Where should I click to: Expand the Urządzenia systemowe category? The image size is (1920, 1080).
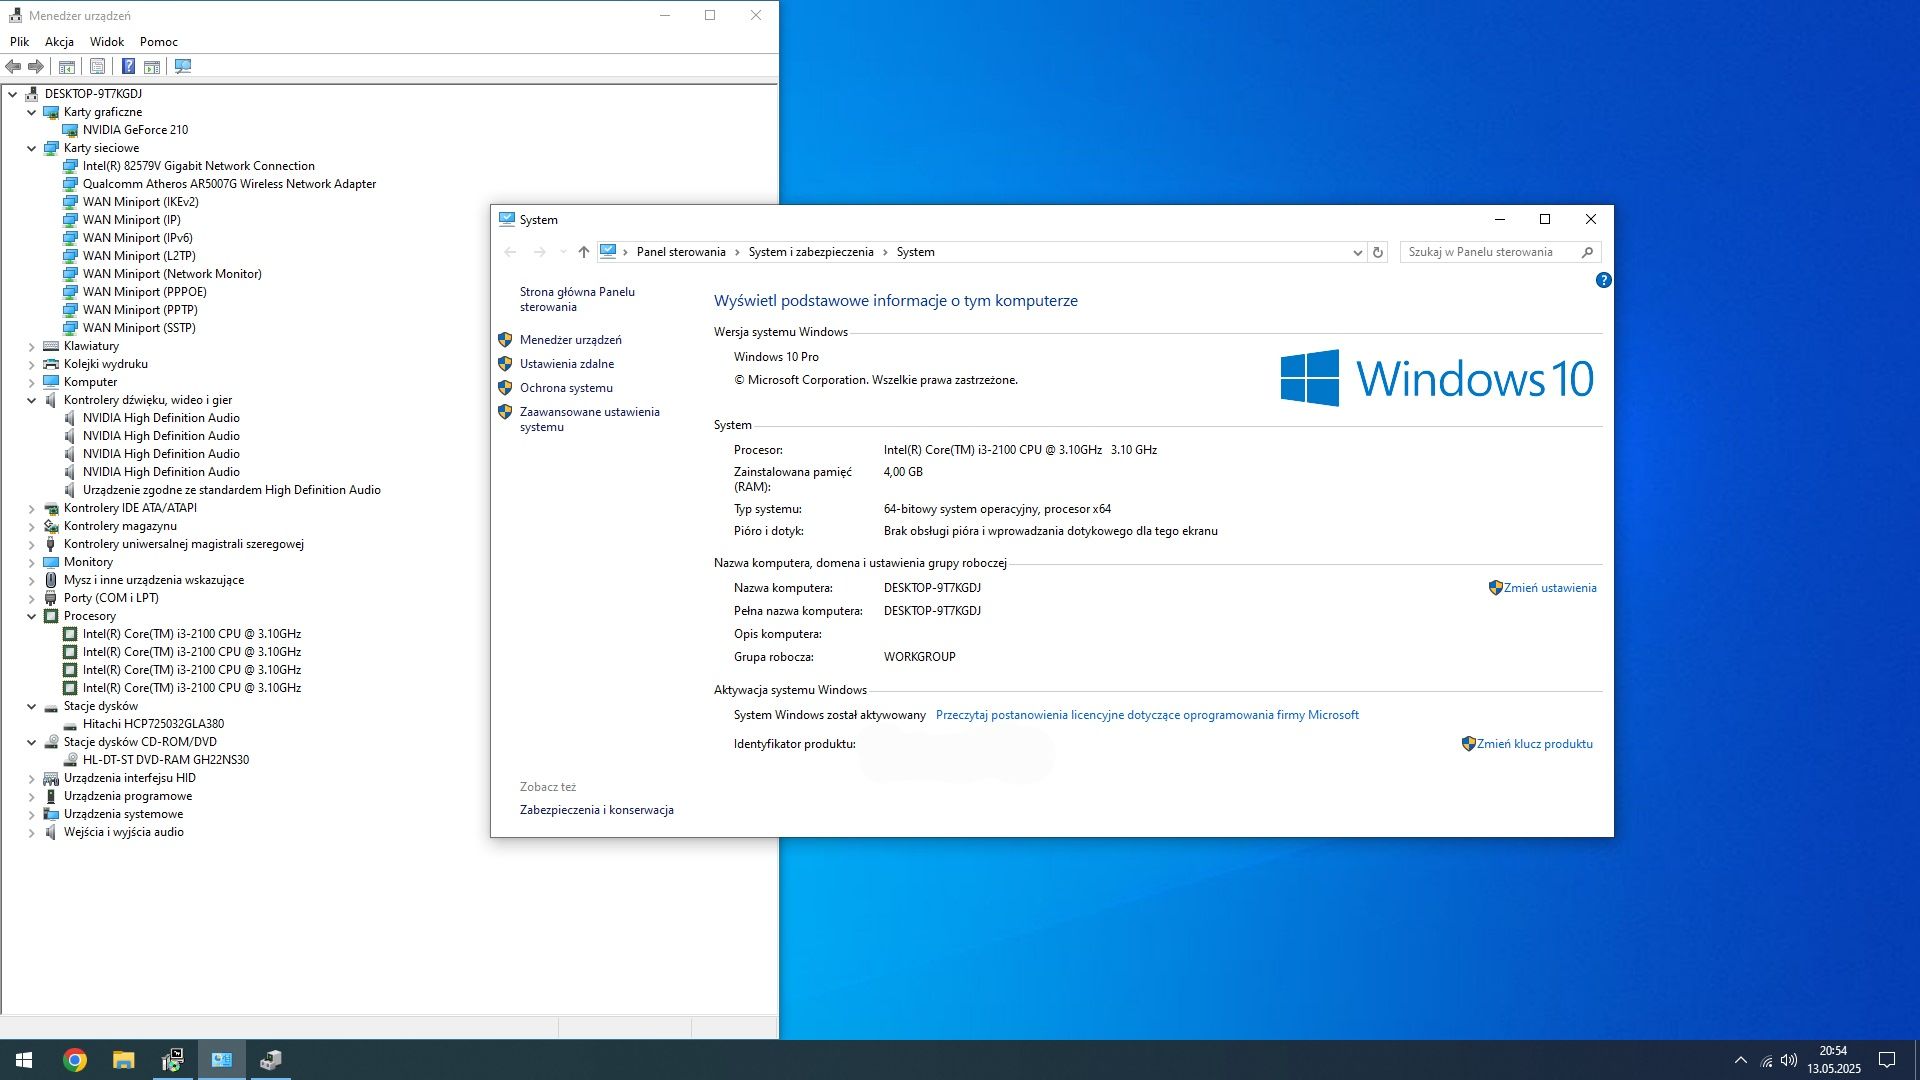31,814
